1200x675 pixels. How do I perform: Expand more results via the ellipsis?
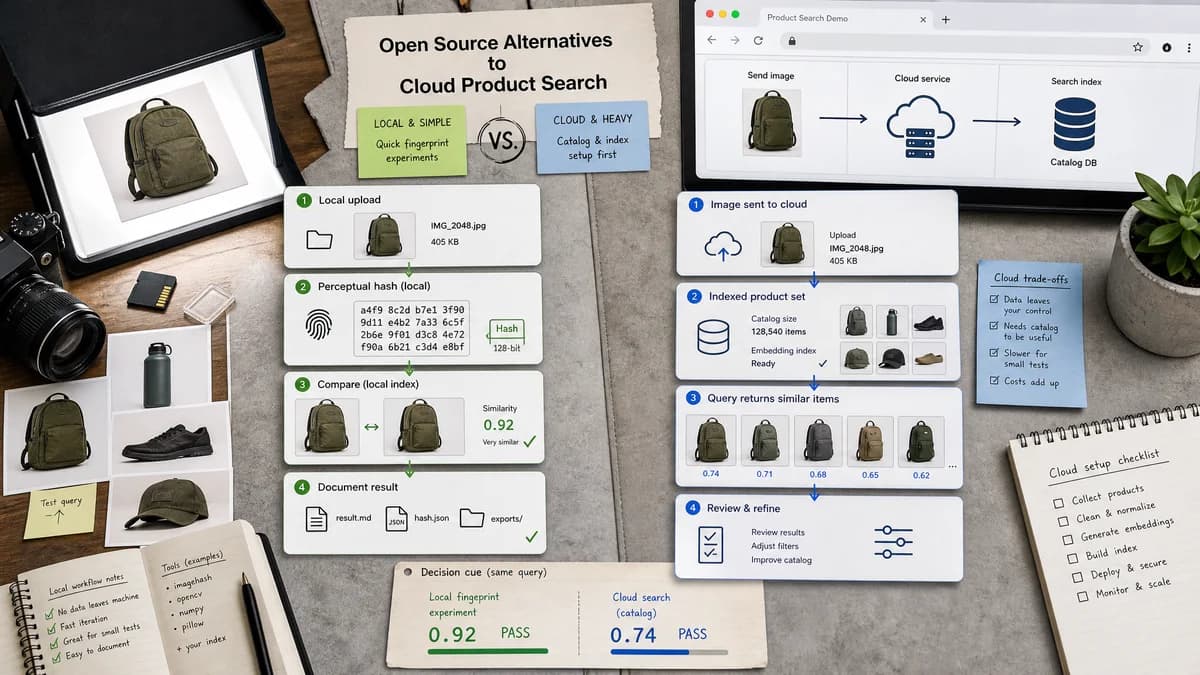[x=952, y=467]
